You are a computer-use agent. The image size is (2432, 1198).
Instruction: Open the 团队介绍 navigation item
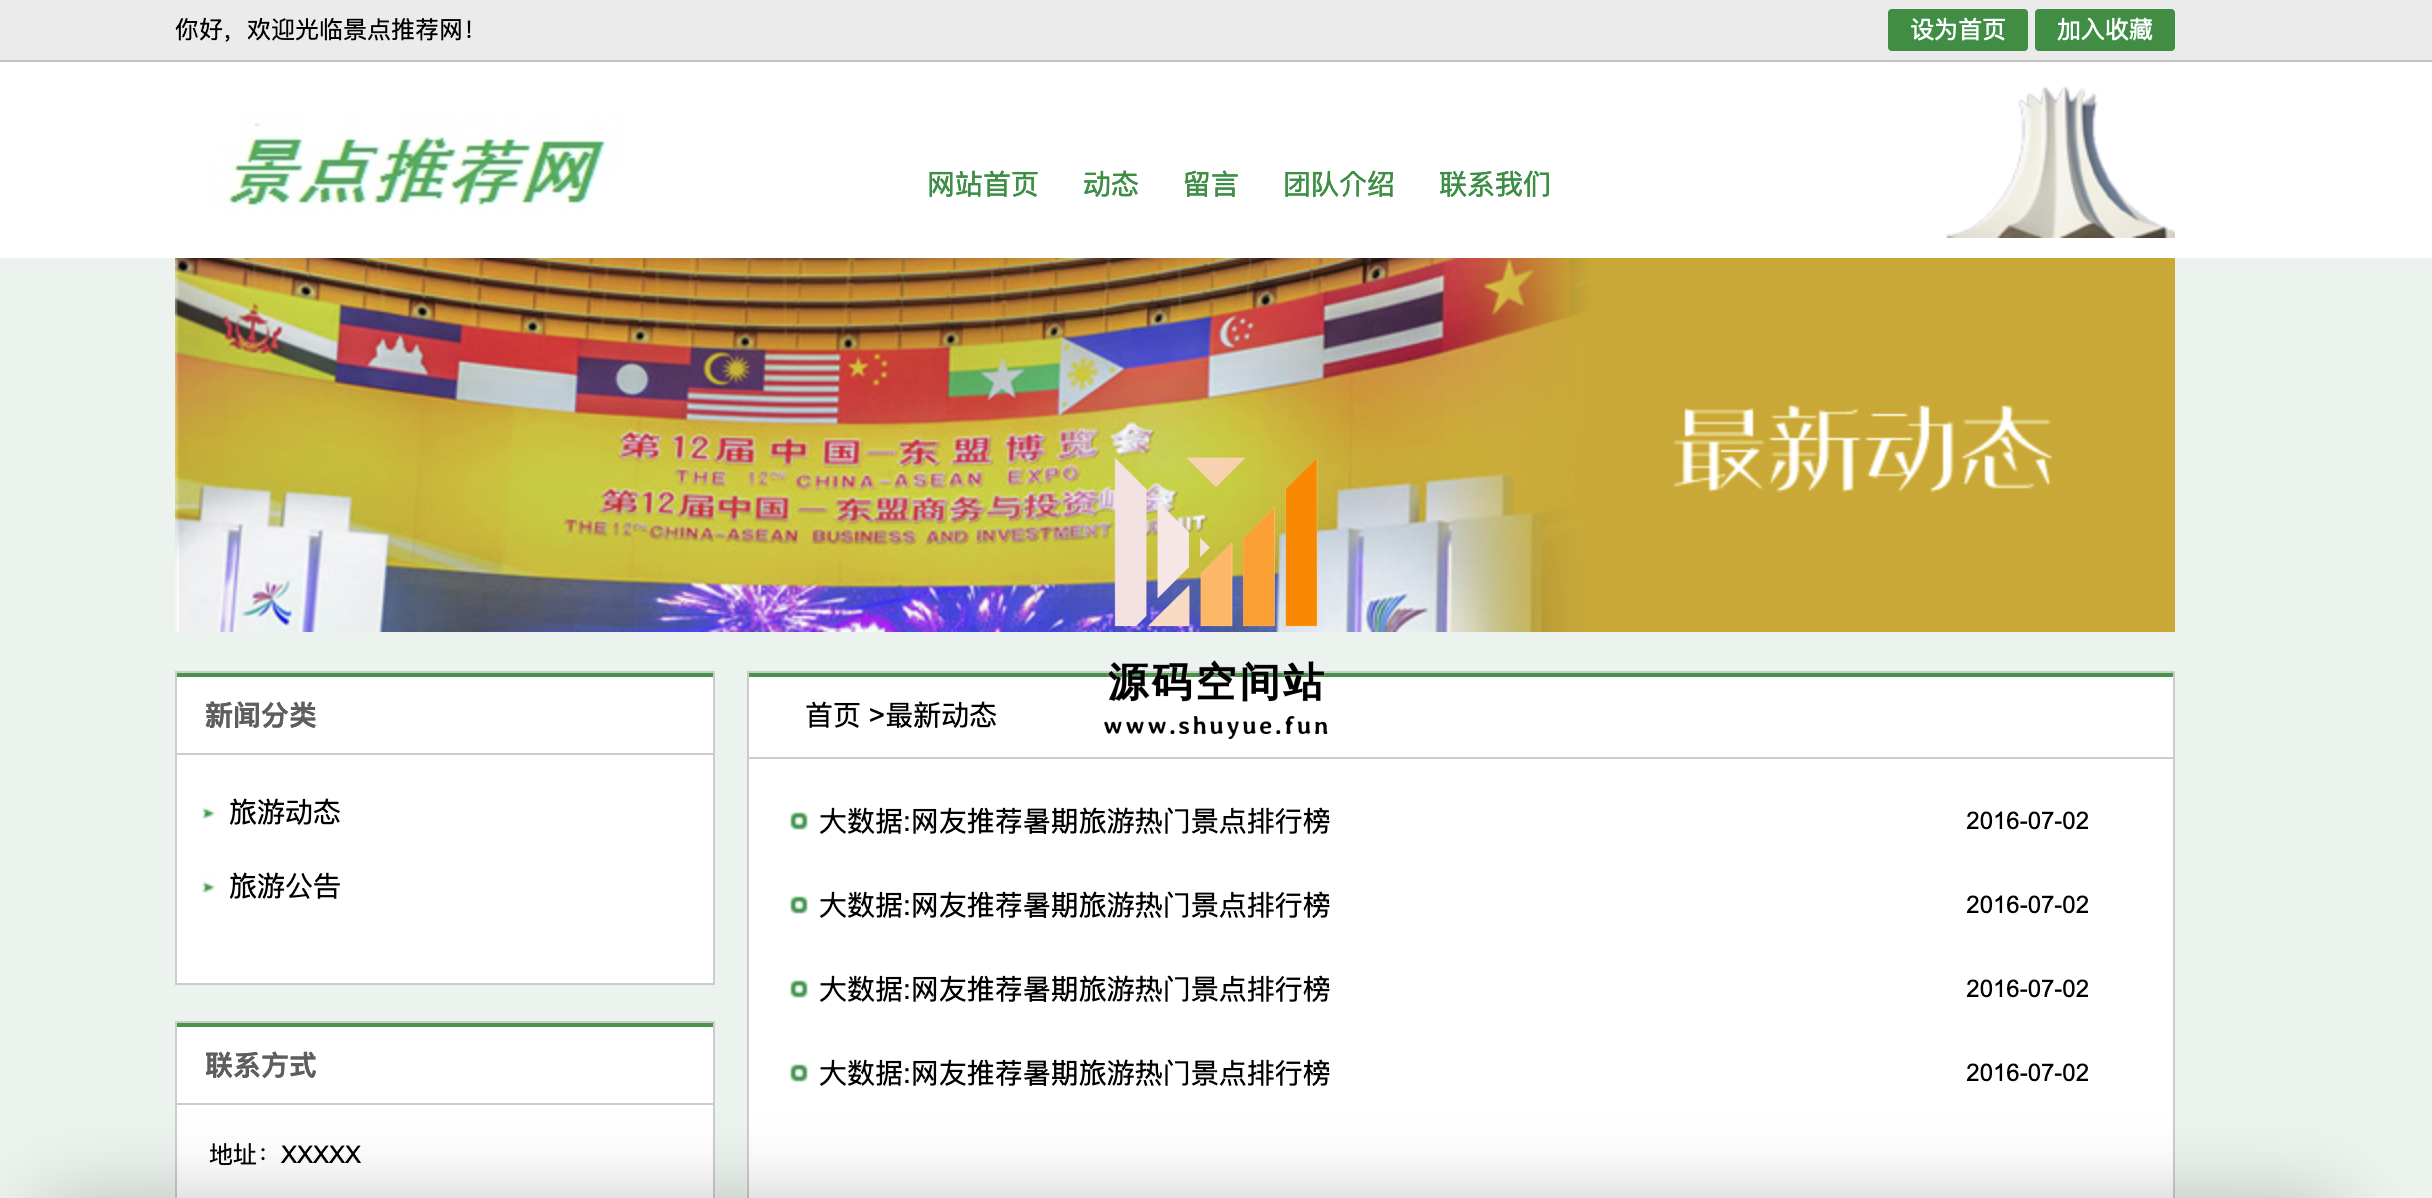tap(1338, 184)
